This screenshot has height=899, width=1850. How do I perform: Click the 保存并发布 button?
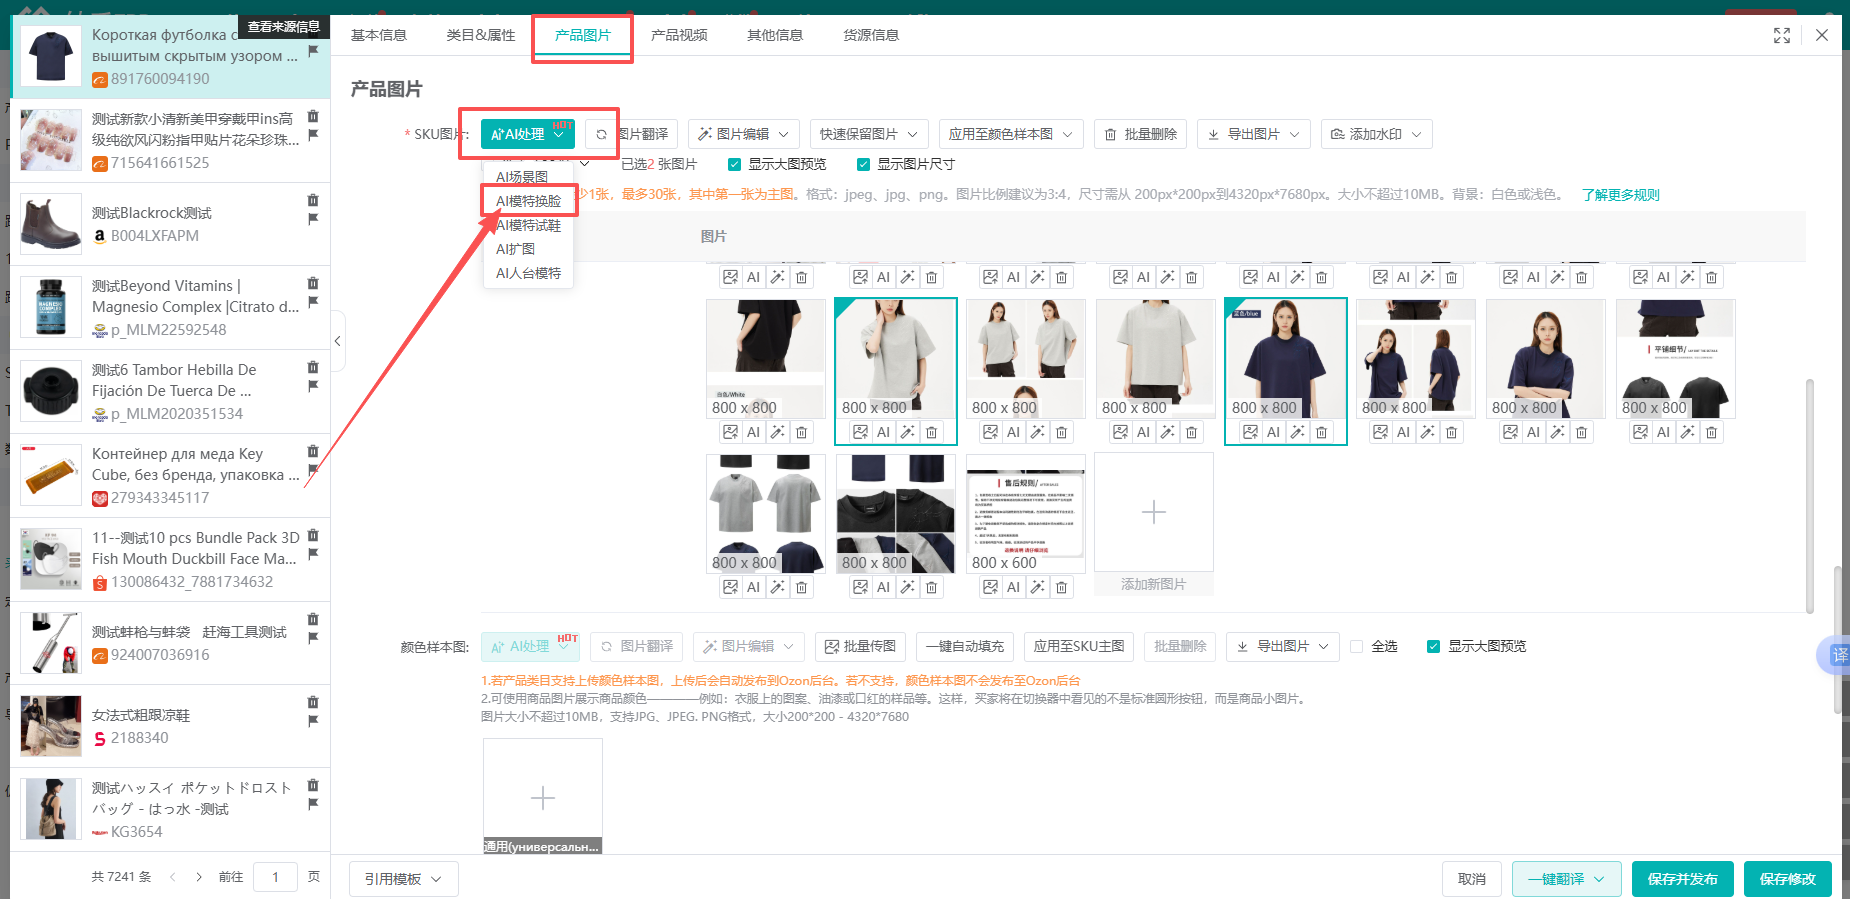[x=1682, y=879]
